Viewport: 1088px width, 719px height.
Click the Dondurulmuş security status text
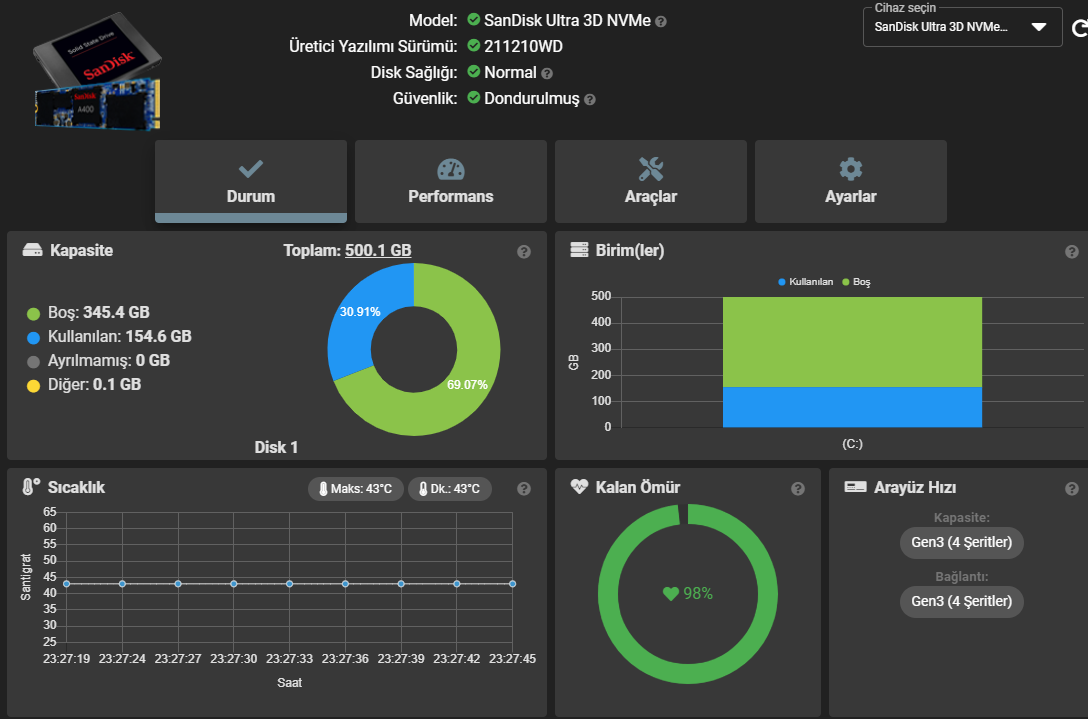click(532, 99)
